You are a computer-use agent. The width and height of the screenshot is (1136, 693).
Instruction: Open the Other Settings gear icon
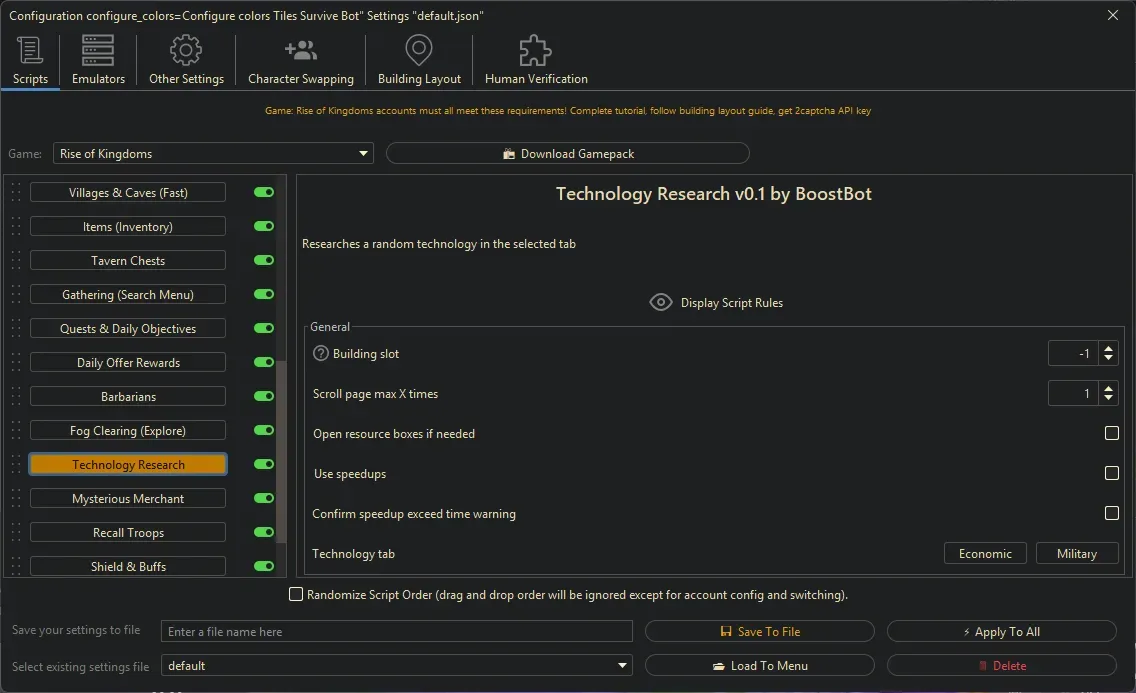[184, 49]
